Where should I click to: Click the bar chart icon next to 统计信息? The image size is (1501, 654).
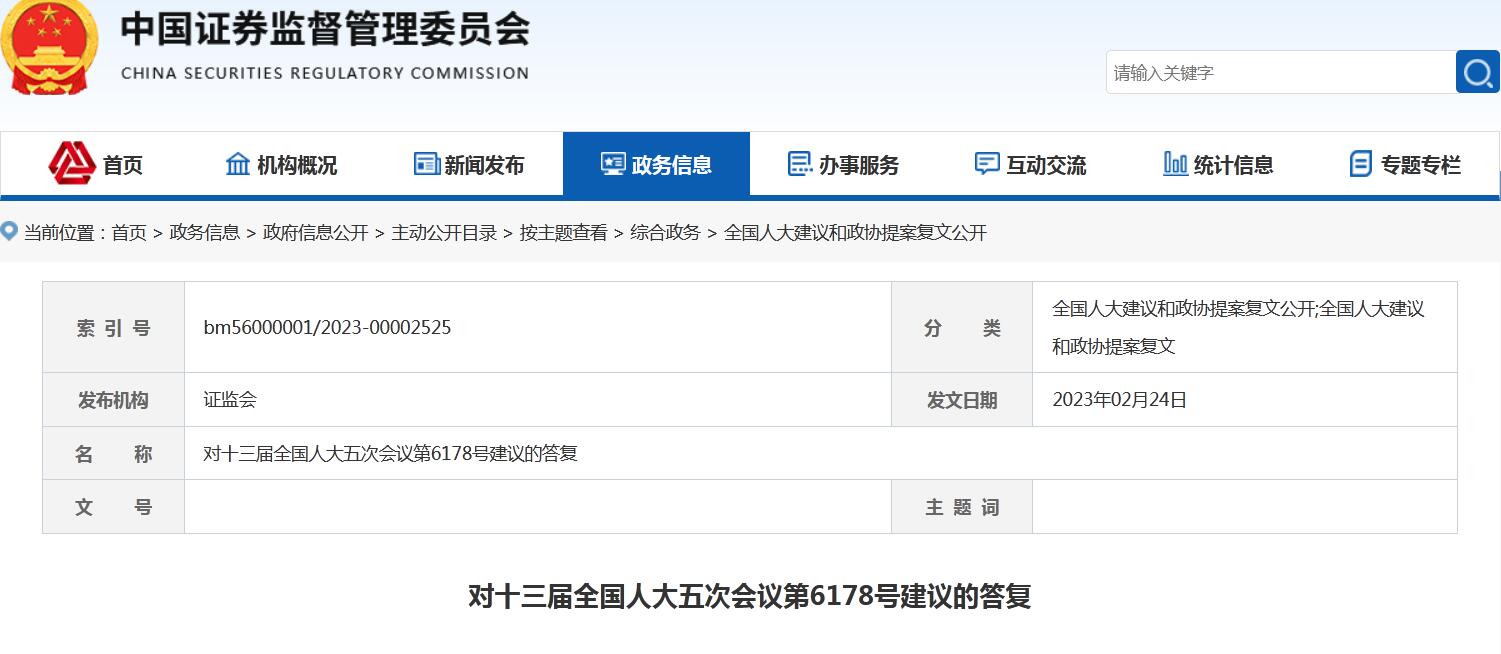pyautogui.click(x=1176, y=164)
